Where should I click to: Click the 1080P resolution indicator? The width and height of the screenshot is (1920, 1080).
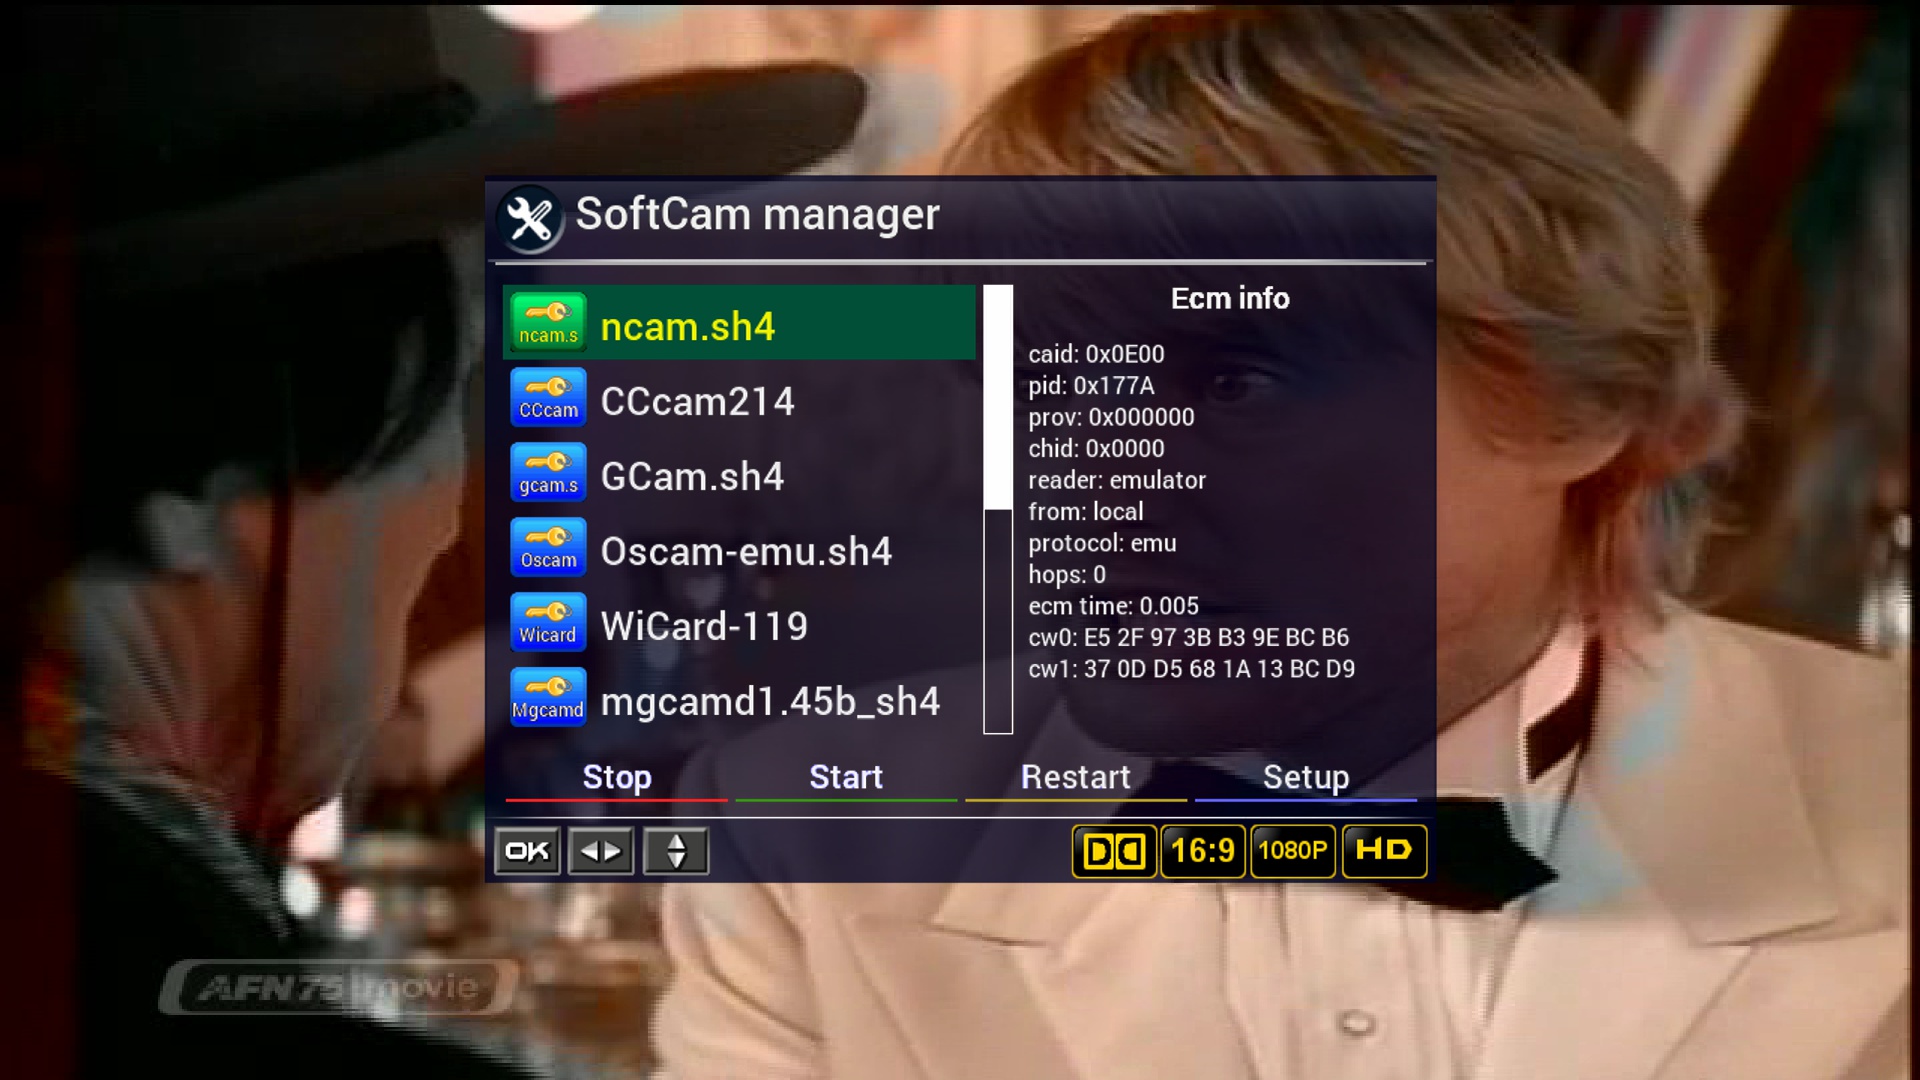1293,851
